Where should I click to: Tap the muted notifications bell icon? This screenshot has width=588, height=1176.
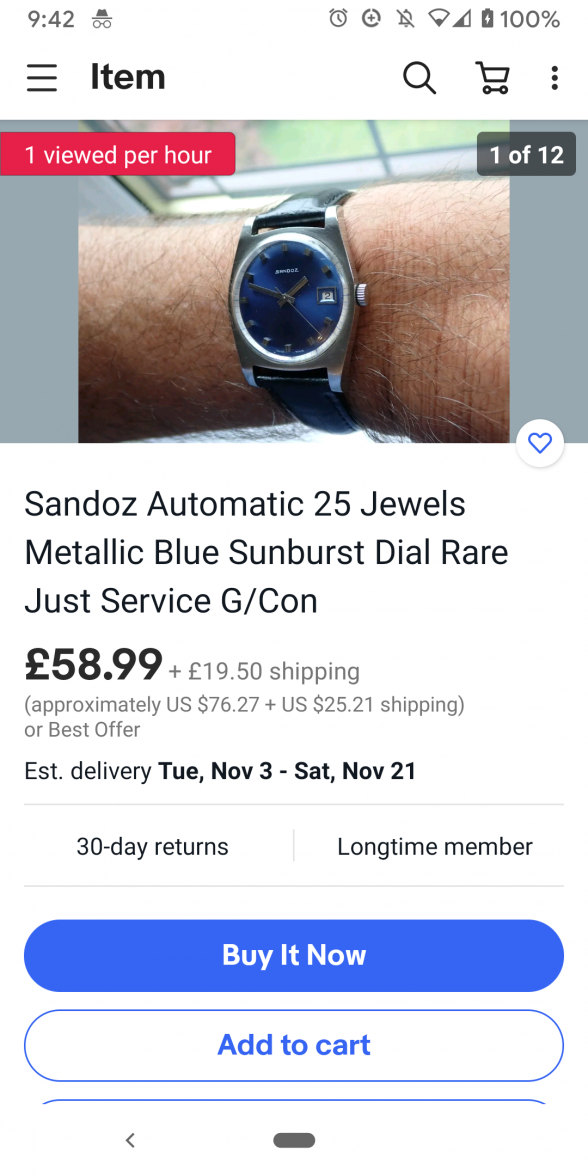click(406, 19)
